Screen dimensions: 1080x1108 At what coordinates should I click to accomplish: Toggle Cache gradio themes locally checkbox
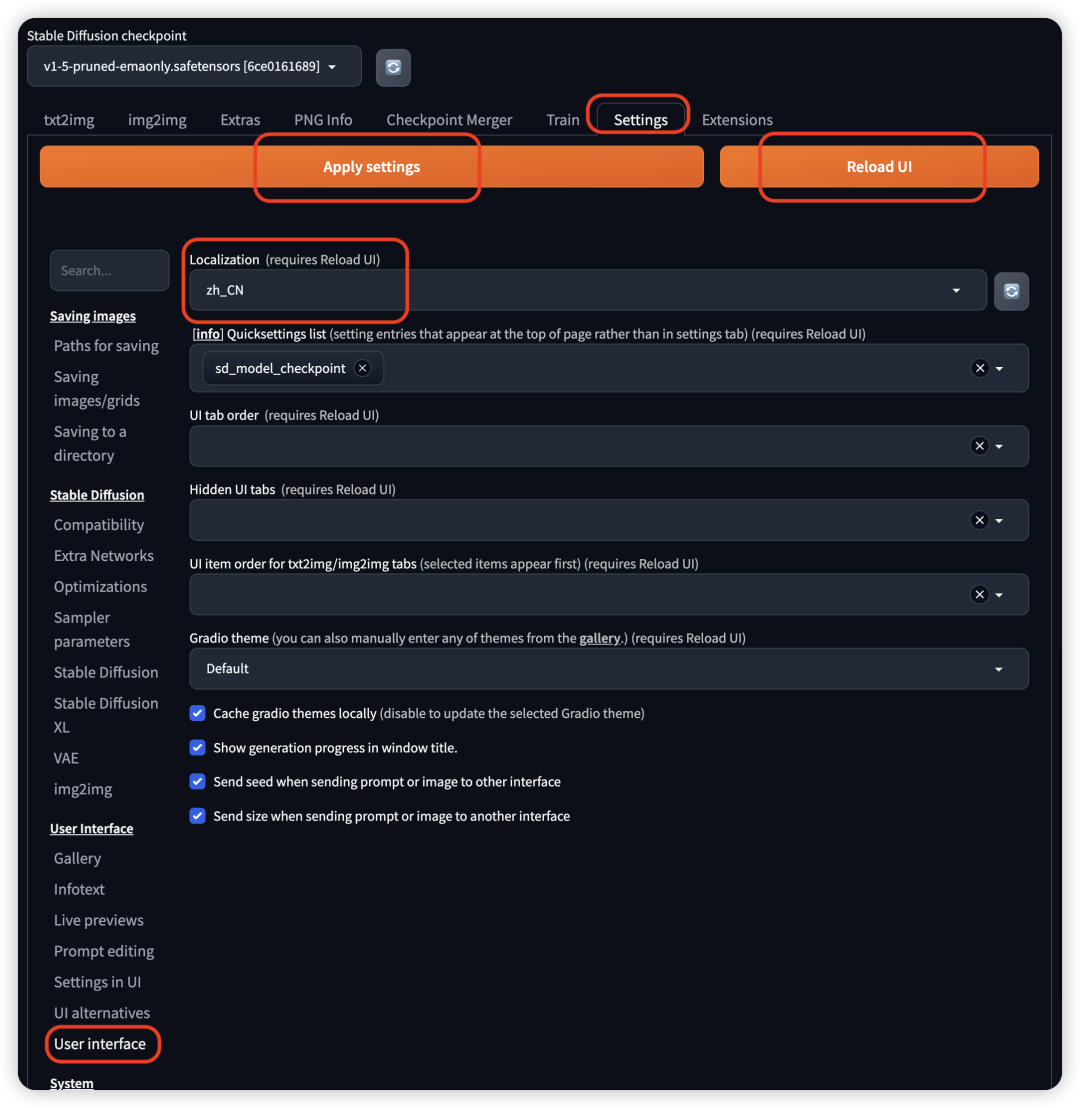click(x=197, y=713)
